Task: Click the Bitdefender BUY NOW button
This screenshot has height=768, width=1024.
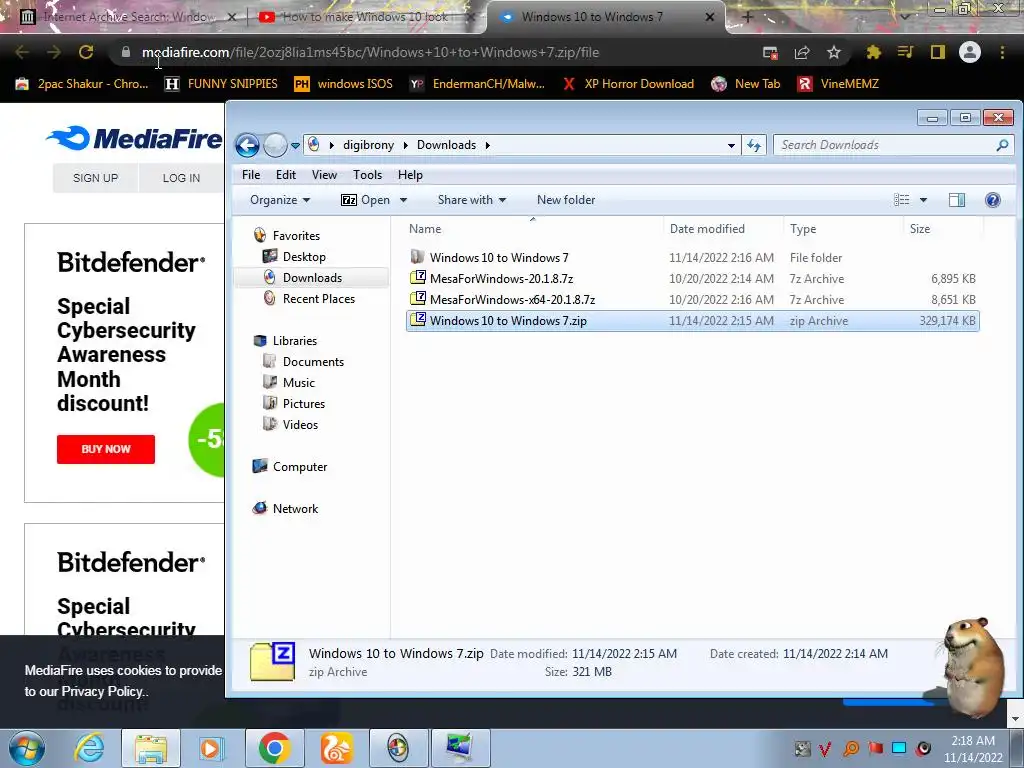Action: 106,449
